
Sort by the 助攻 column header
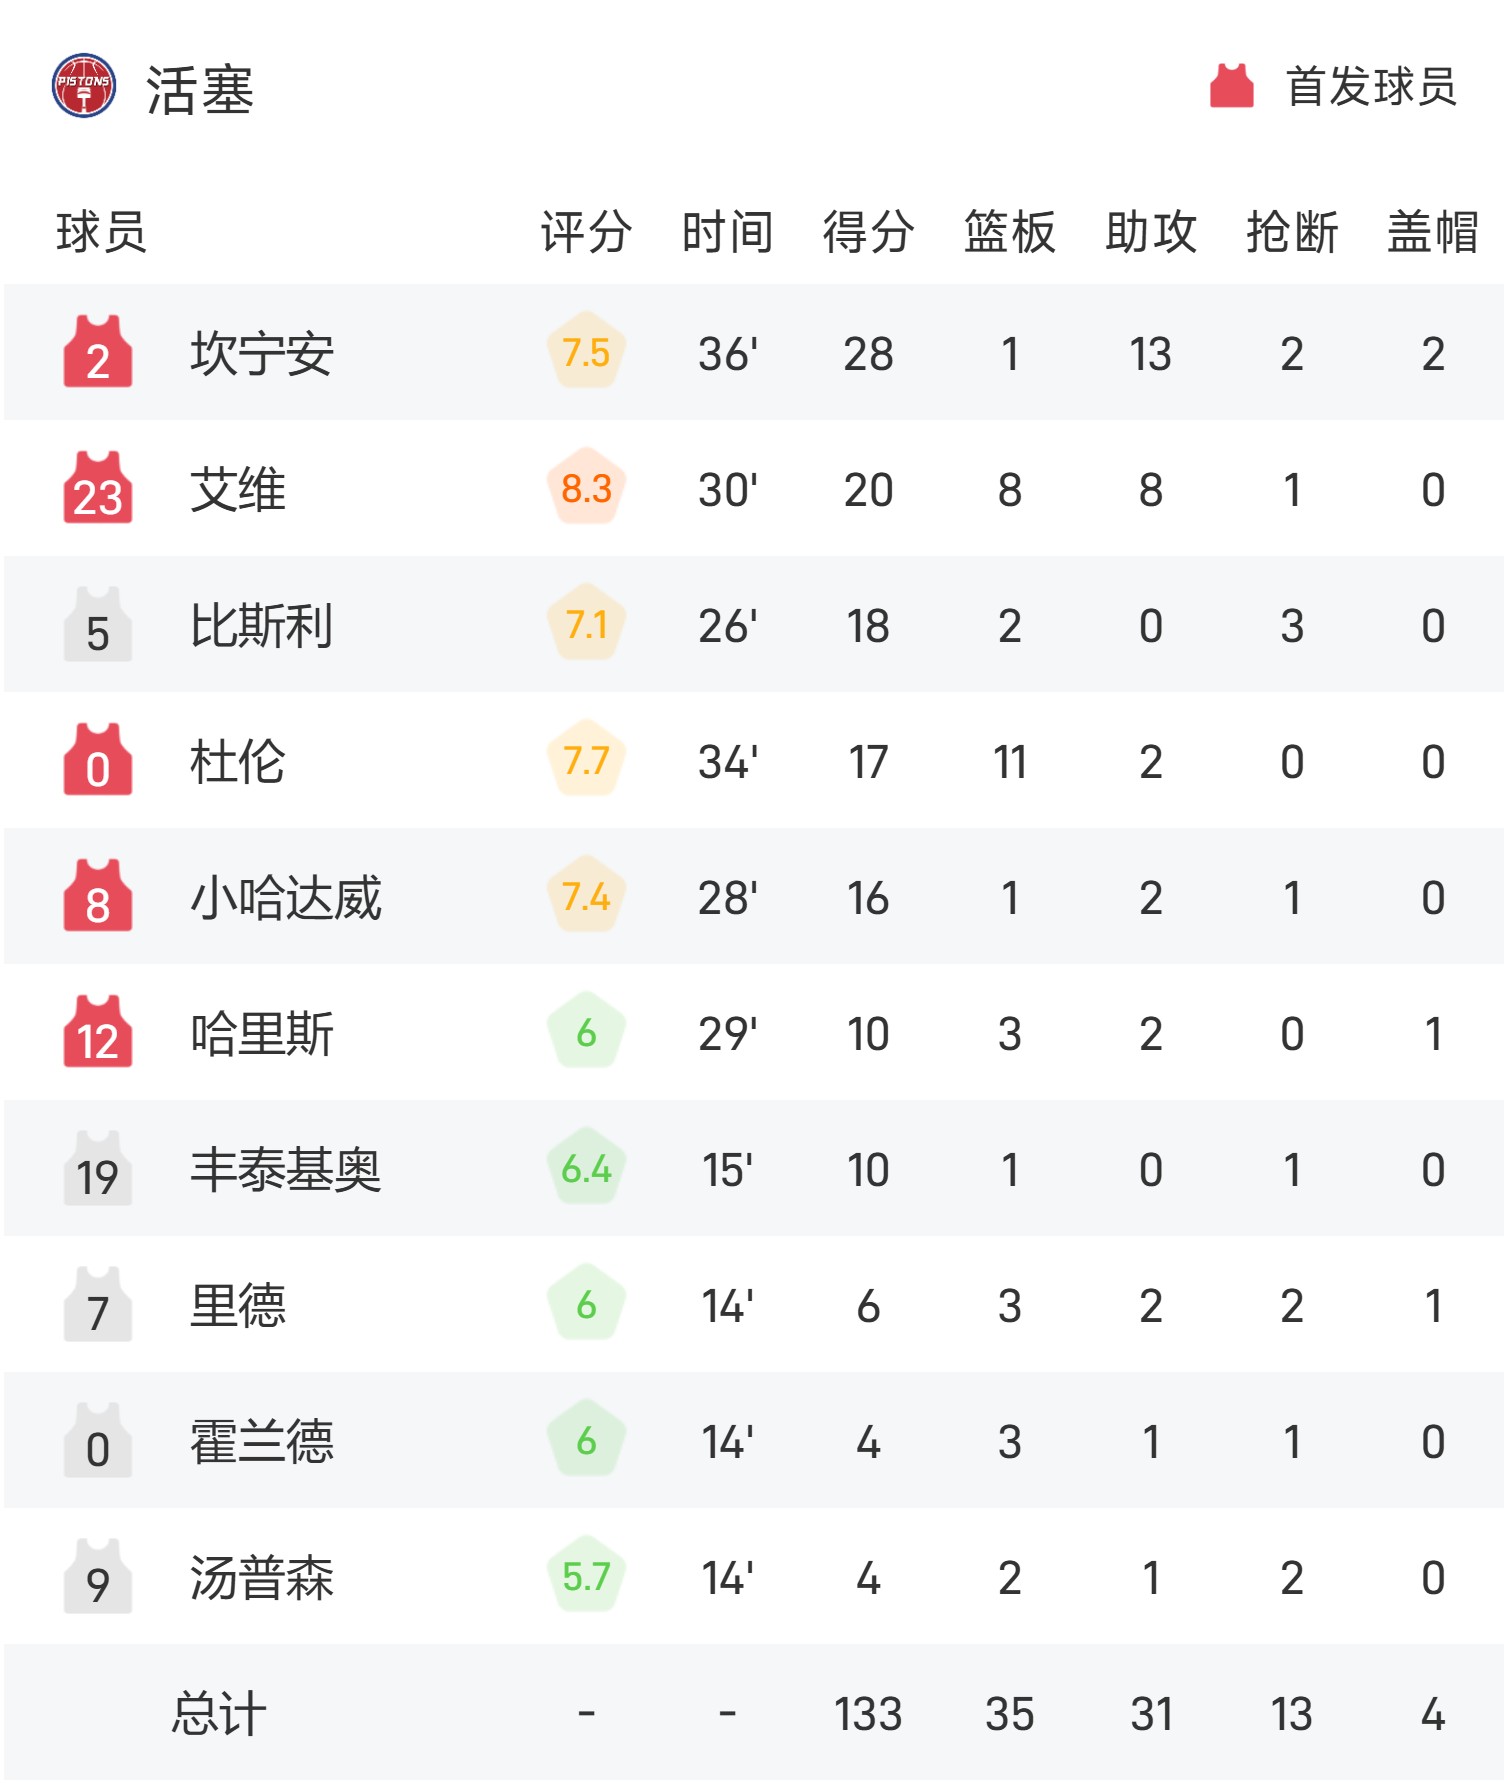1151,232
